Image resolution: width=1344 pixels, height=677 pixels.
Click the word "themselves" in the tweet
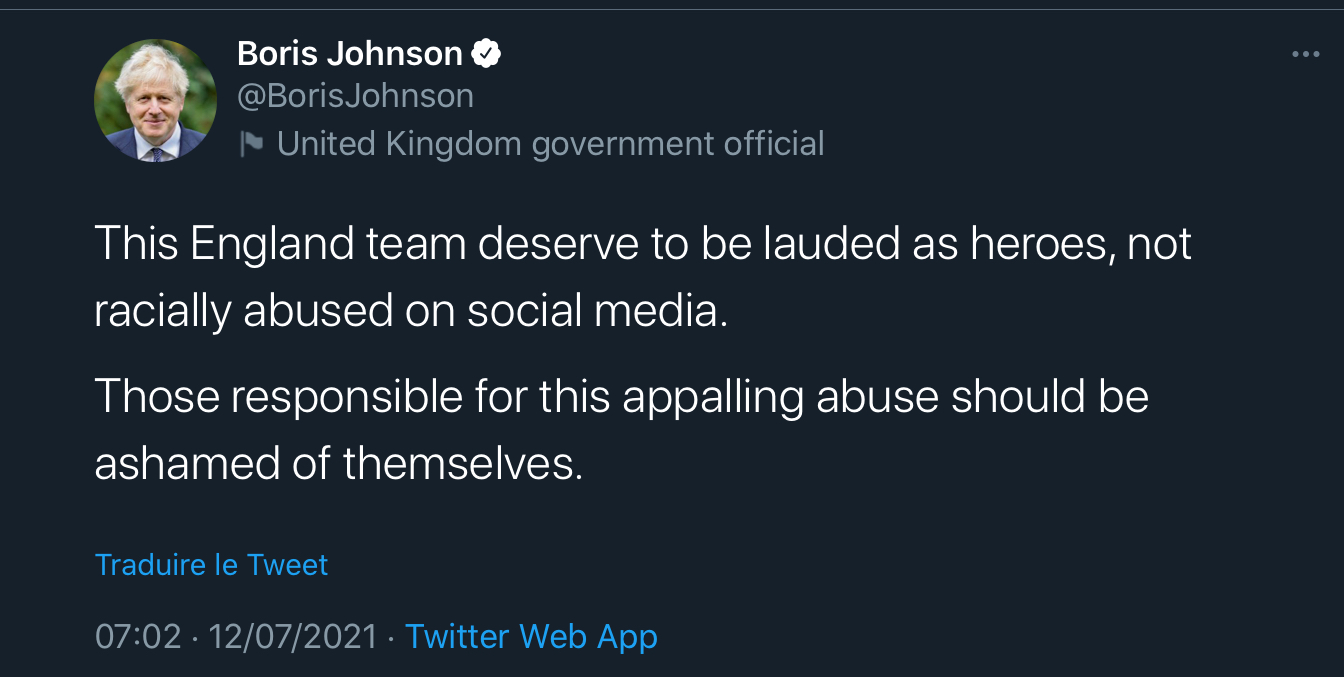tap(458, 464)
